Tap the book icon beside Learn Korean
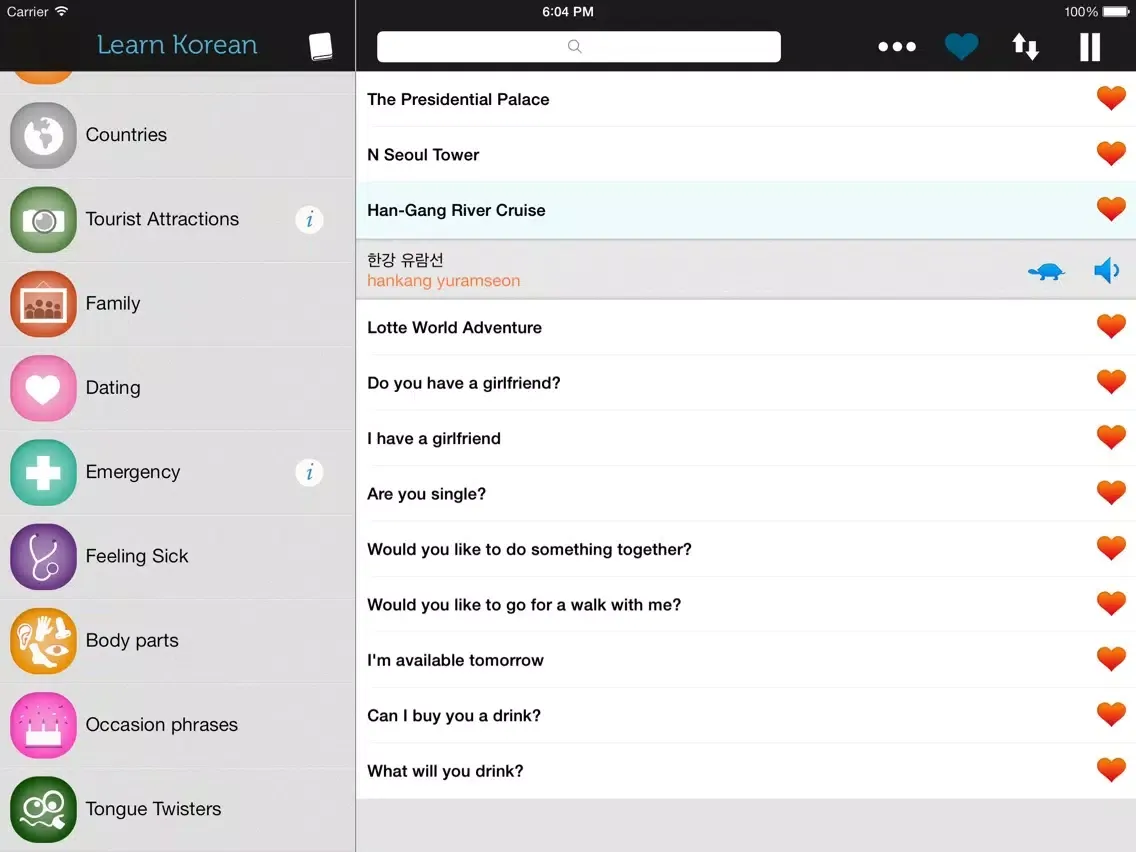The width and height of the screenshot is (1136, 852). point(320,46)
